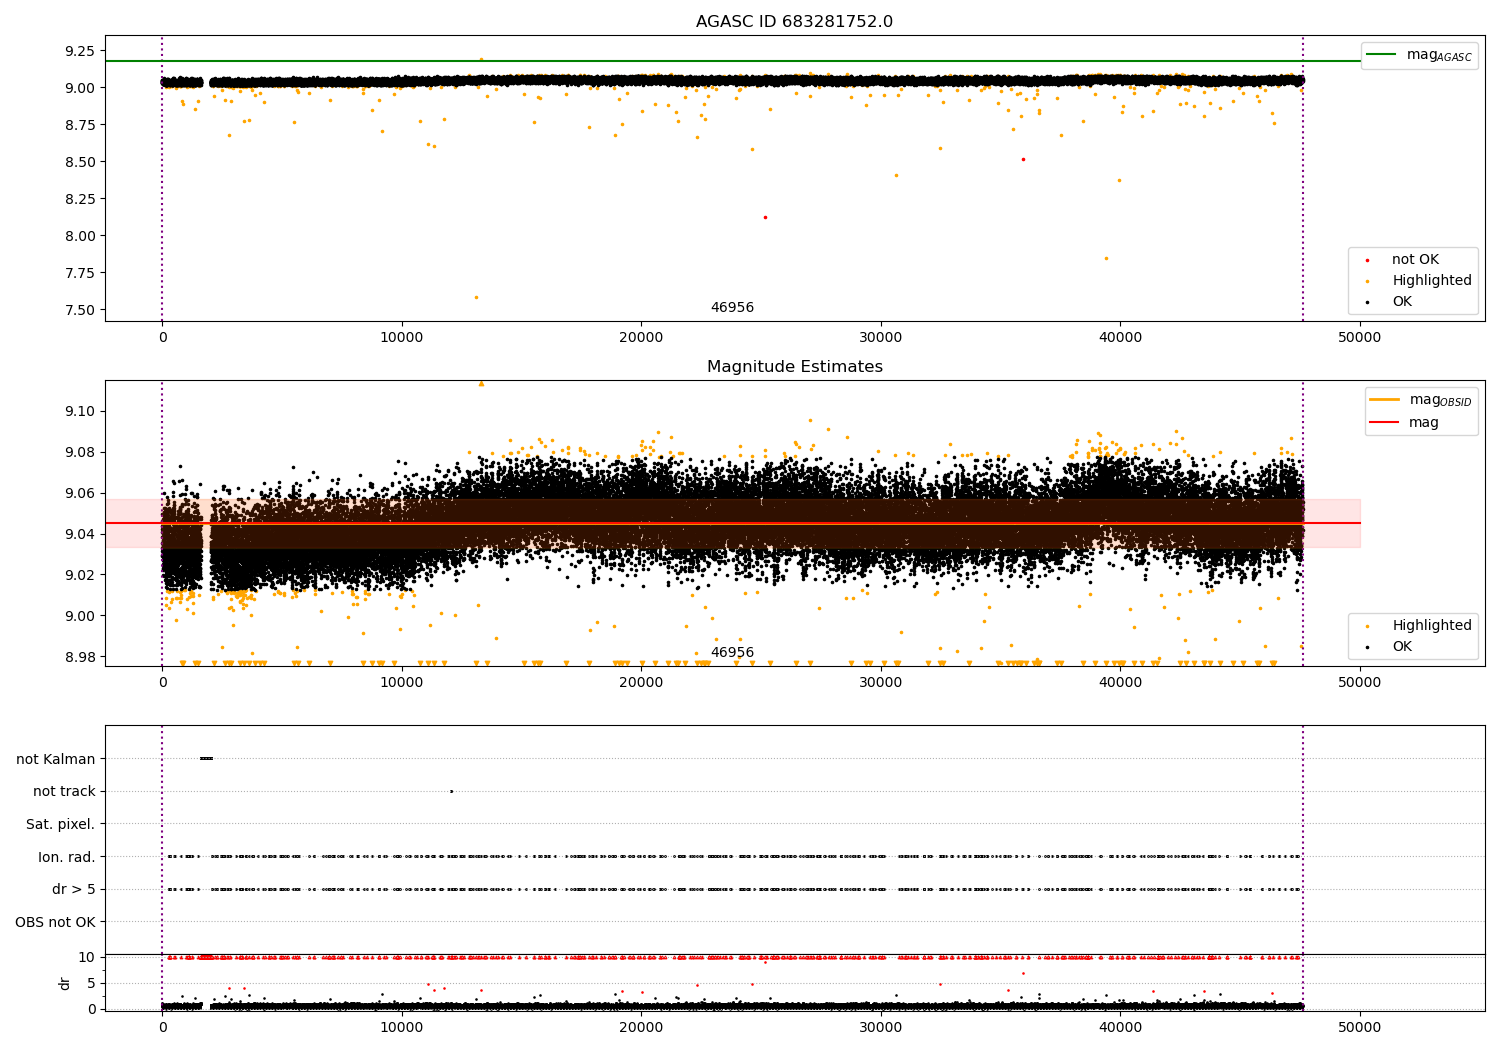
Task: Click the lowest orange point near magnitude 7.58
Action: click(476, 297)
